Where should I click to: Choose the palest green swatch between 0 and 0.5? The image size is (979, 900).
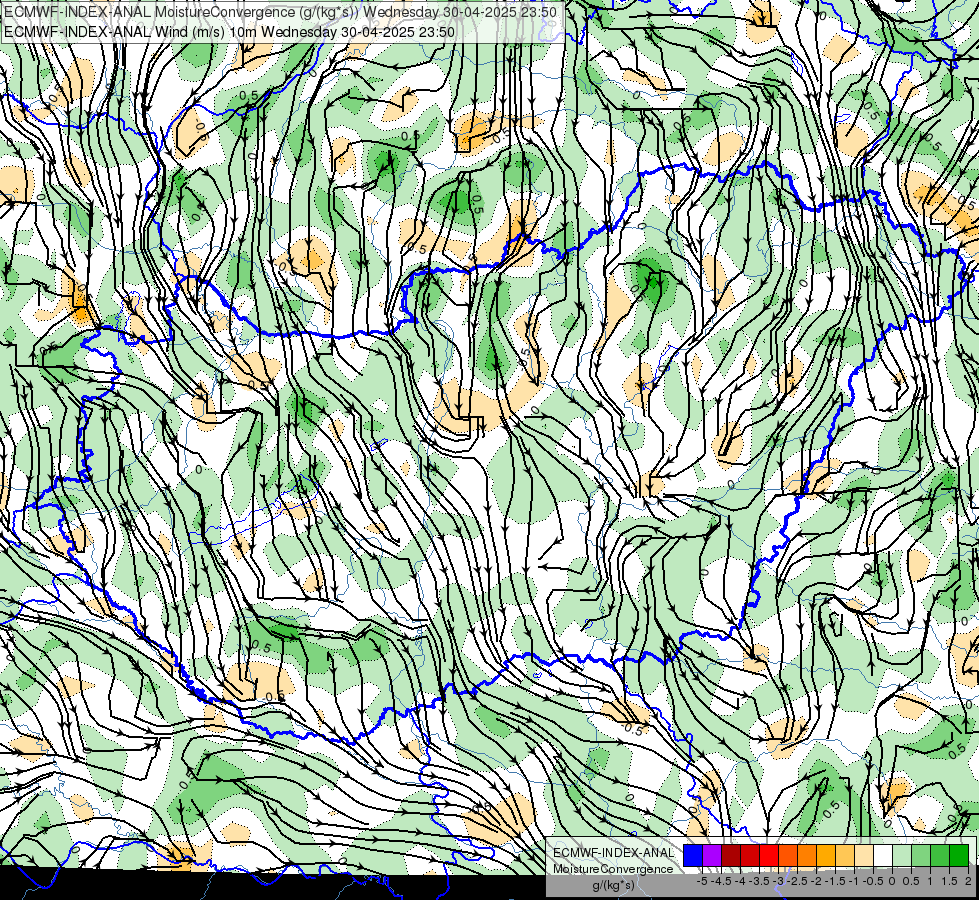coord(902,855)
